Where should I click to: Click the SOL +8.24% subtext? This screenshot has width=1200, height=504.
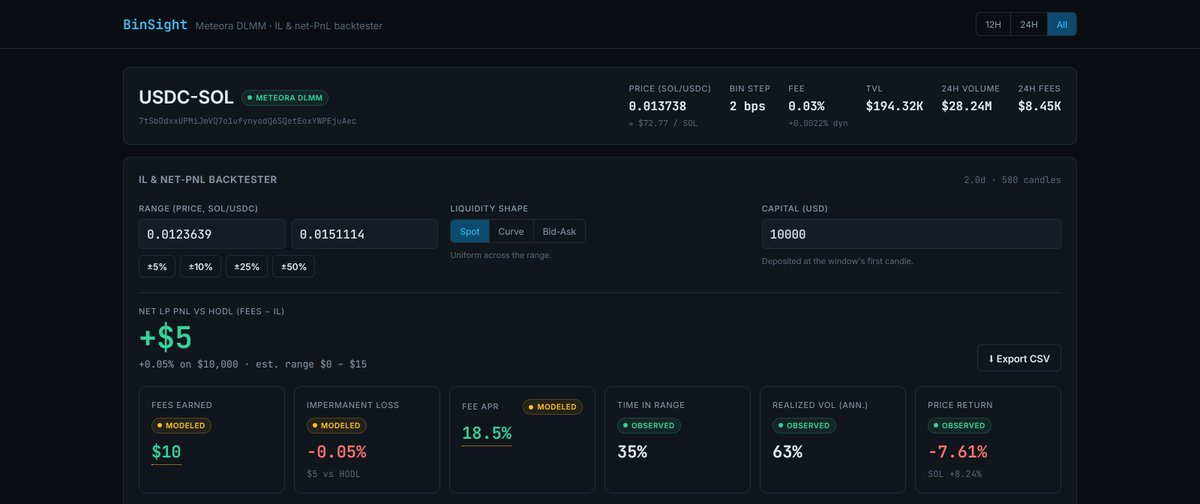(x=955, y=474)
